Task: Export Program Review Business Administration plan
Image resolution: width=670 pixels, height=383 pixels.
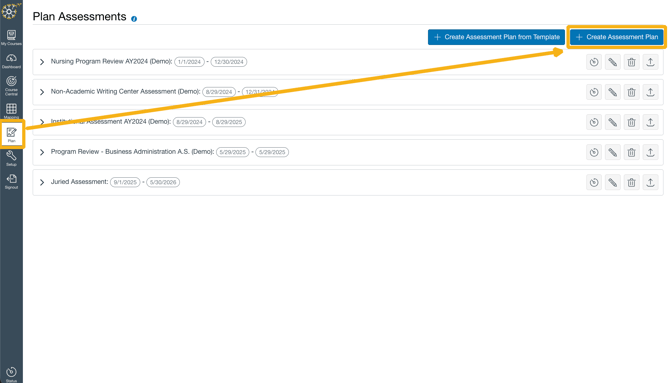Action: 650,152
